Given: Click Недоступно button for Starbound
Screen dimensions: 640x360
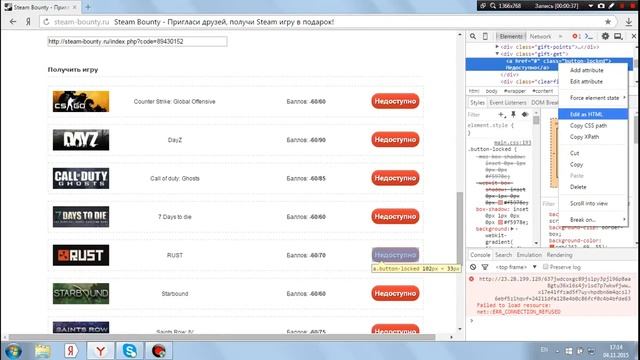Looking at the screenshot, I should (x=395, y=293).
